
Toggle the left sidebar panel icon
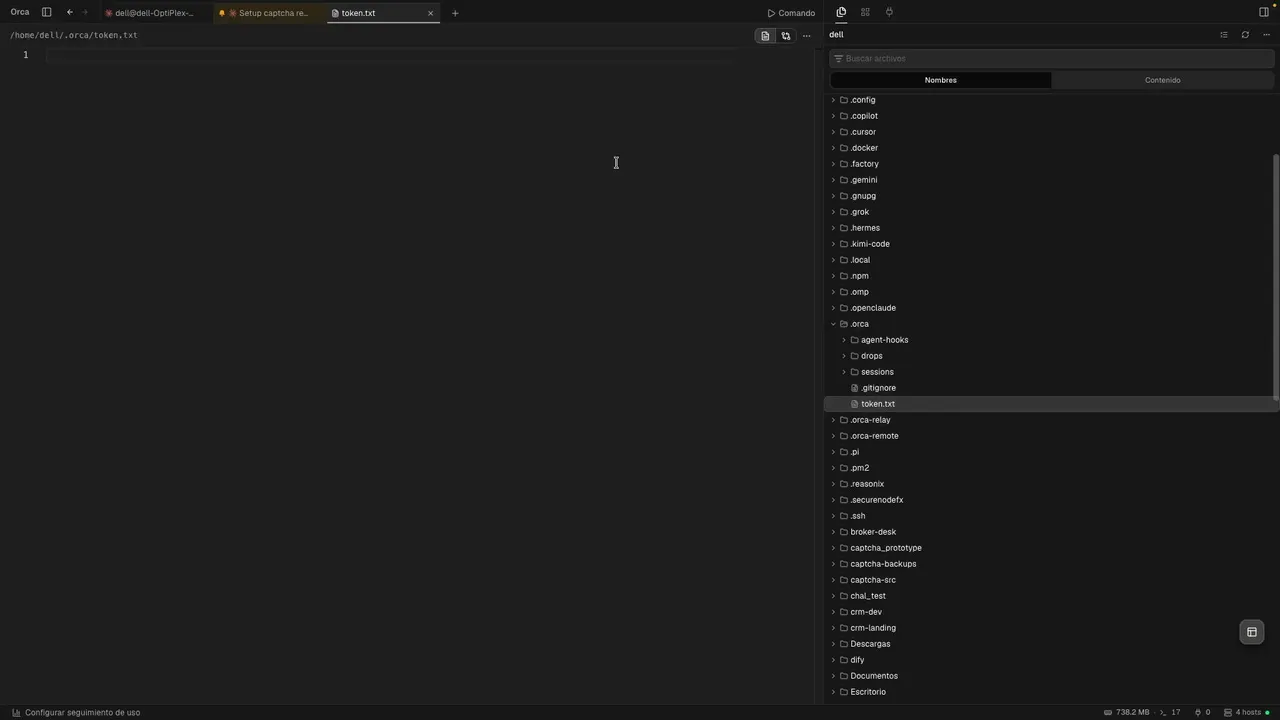[x=46, y=12]
